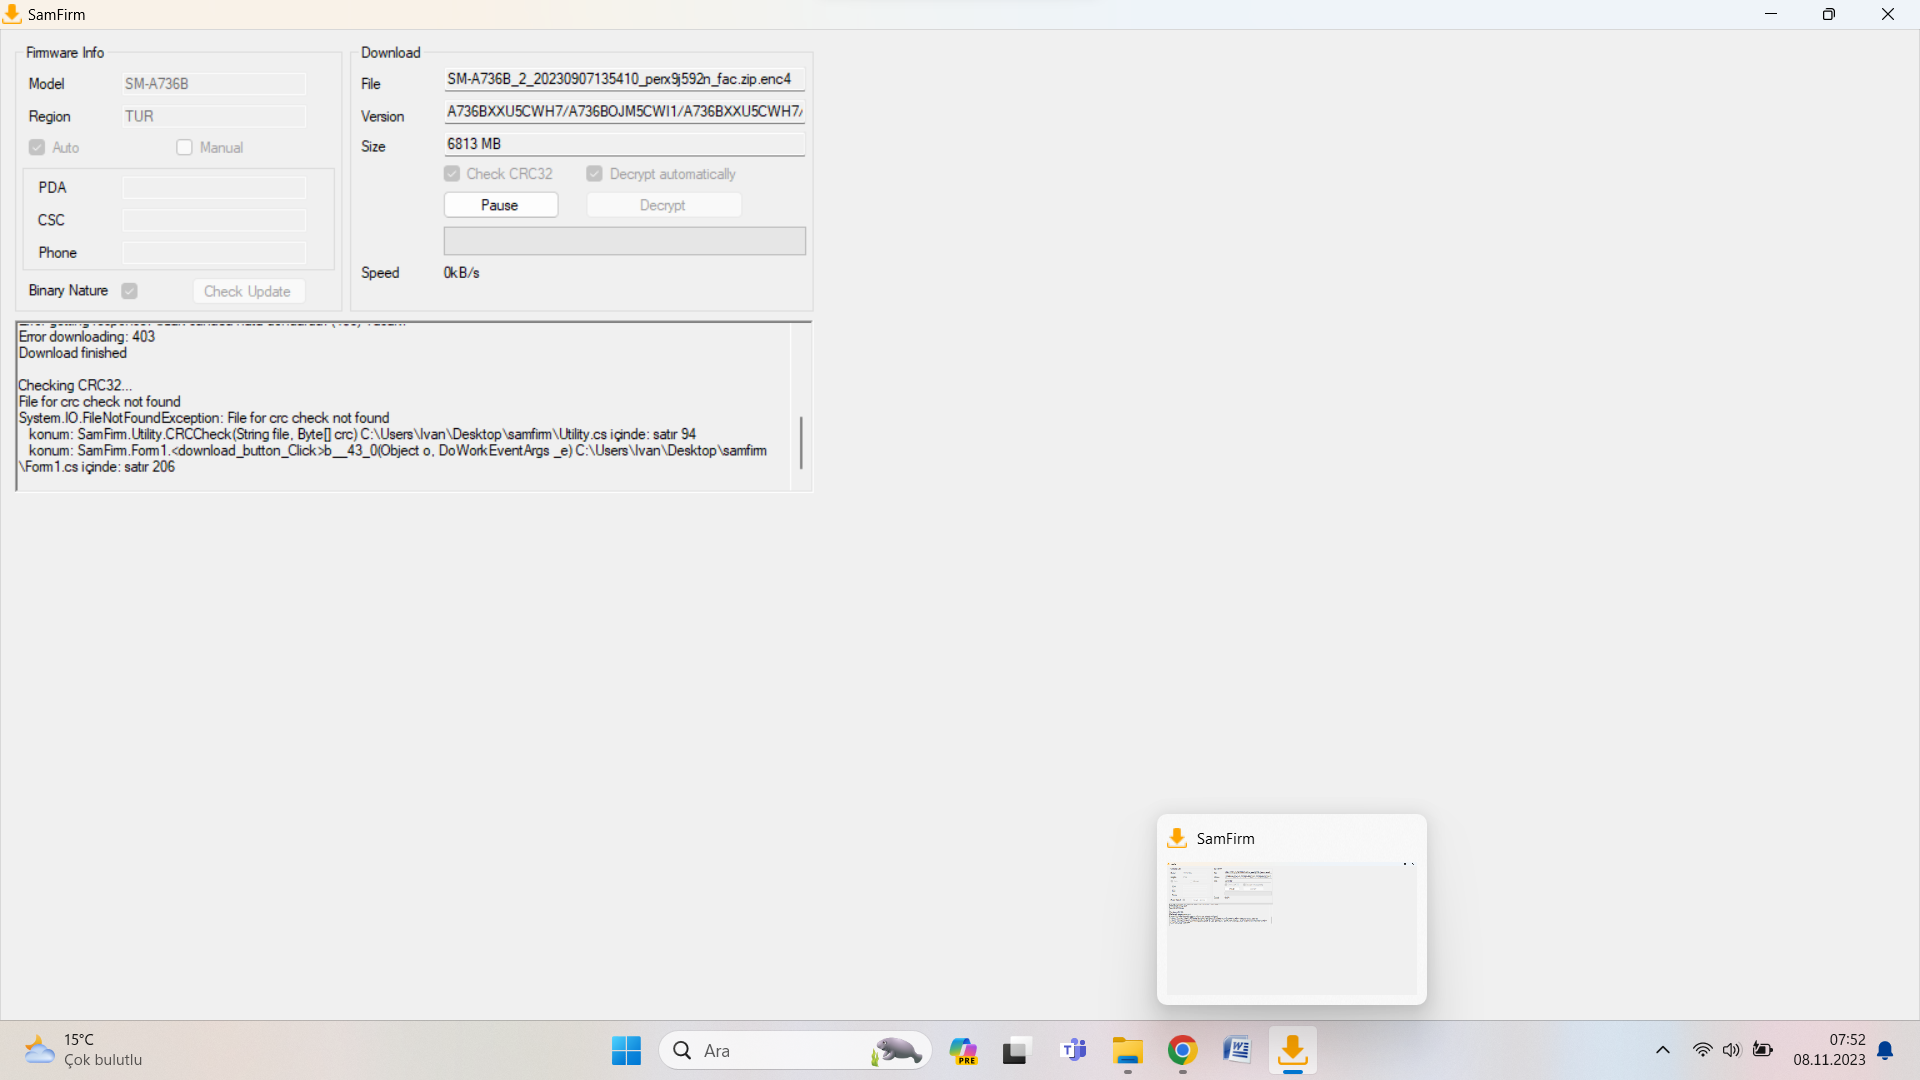Viewport: 1920px width, 1080px height.
Task: Toggle the Manual checkbox
Action: pos(184,147)
